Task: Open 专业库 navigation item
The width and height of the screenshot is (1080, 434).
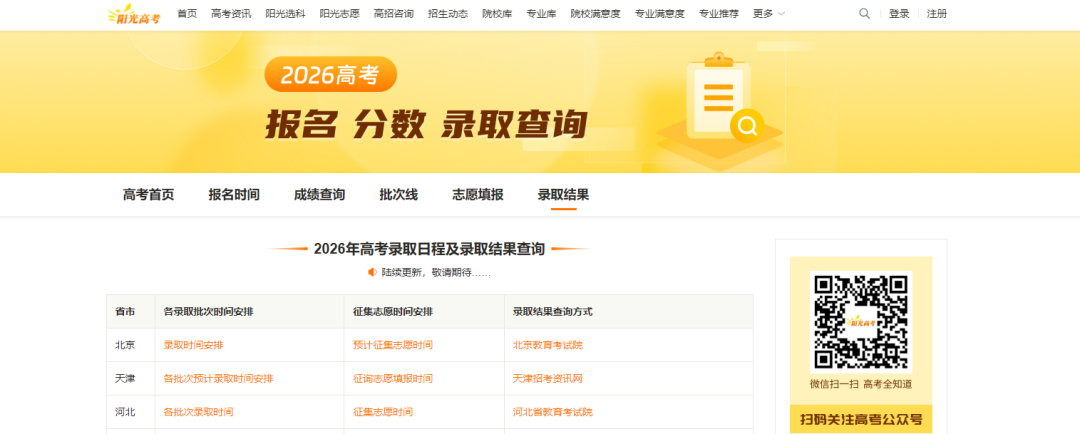Action: (x=541, y=14)
